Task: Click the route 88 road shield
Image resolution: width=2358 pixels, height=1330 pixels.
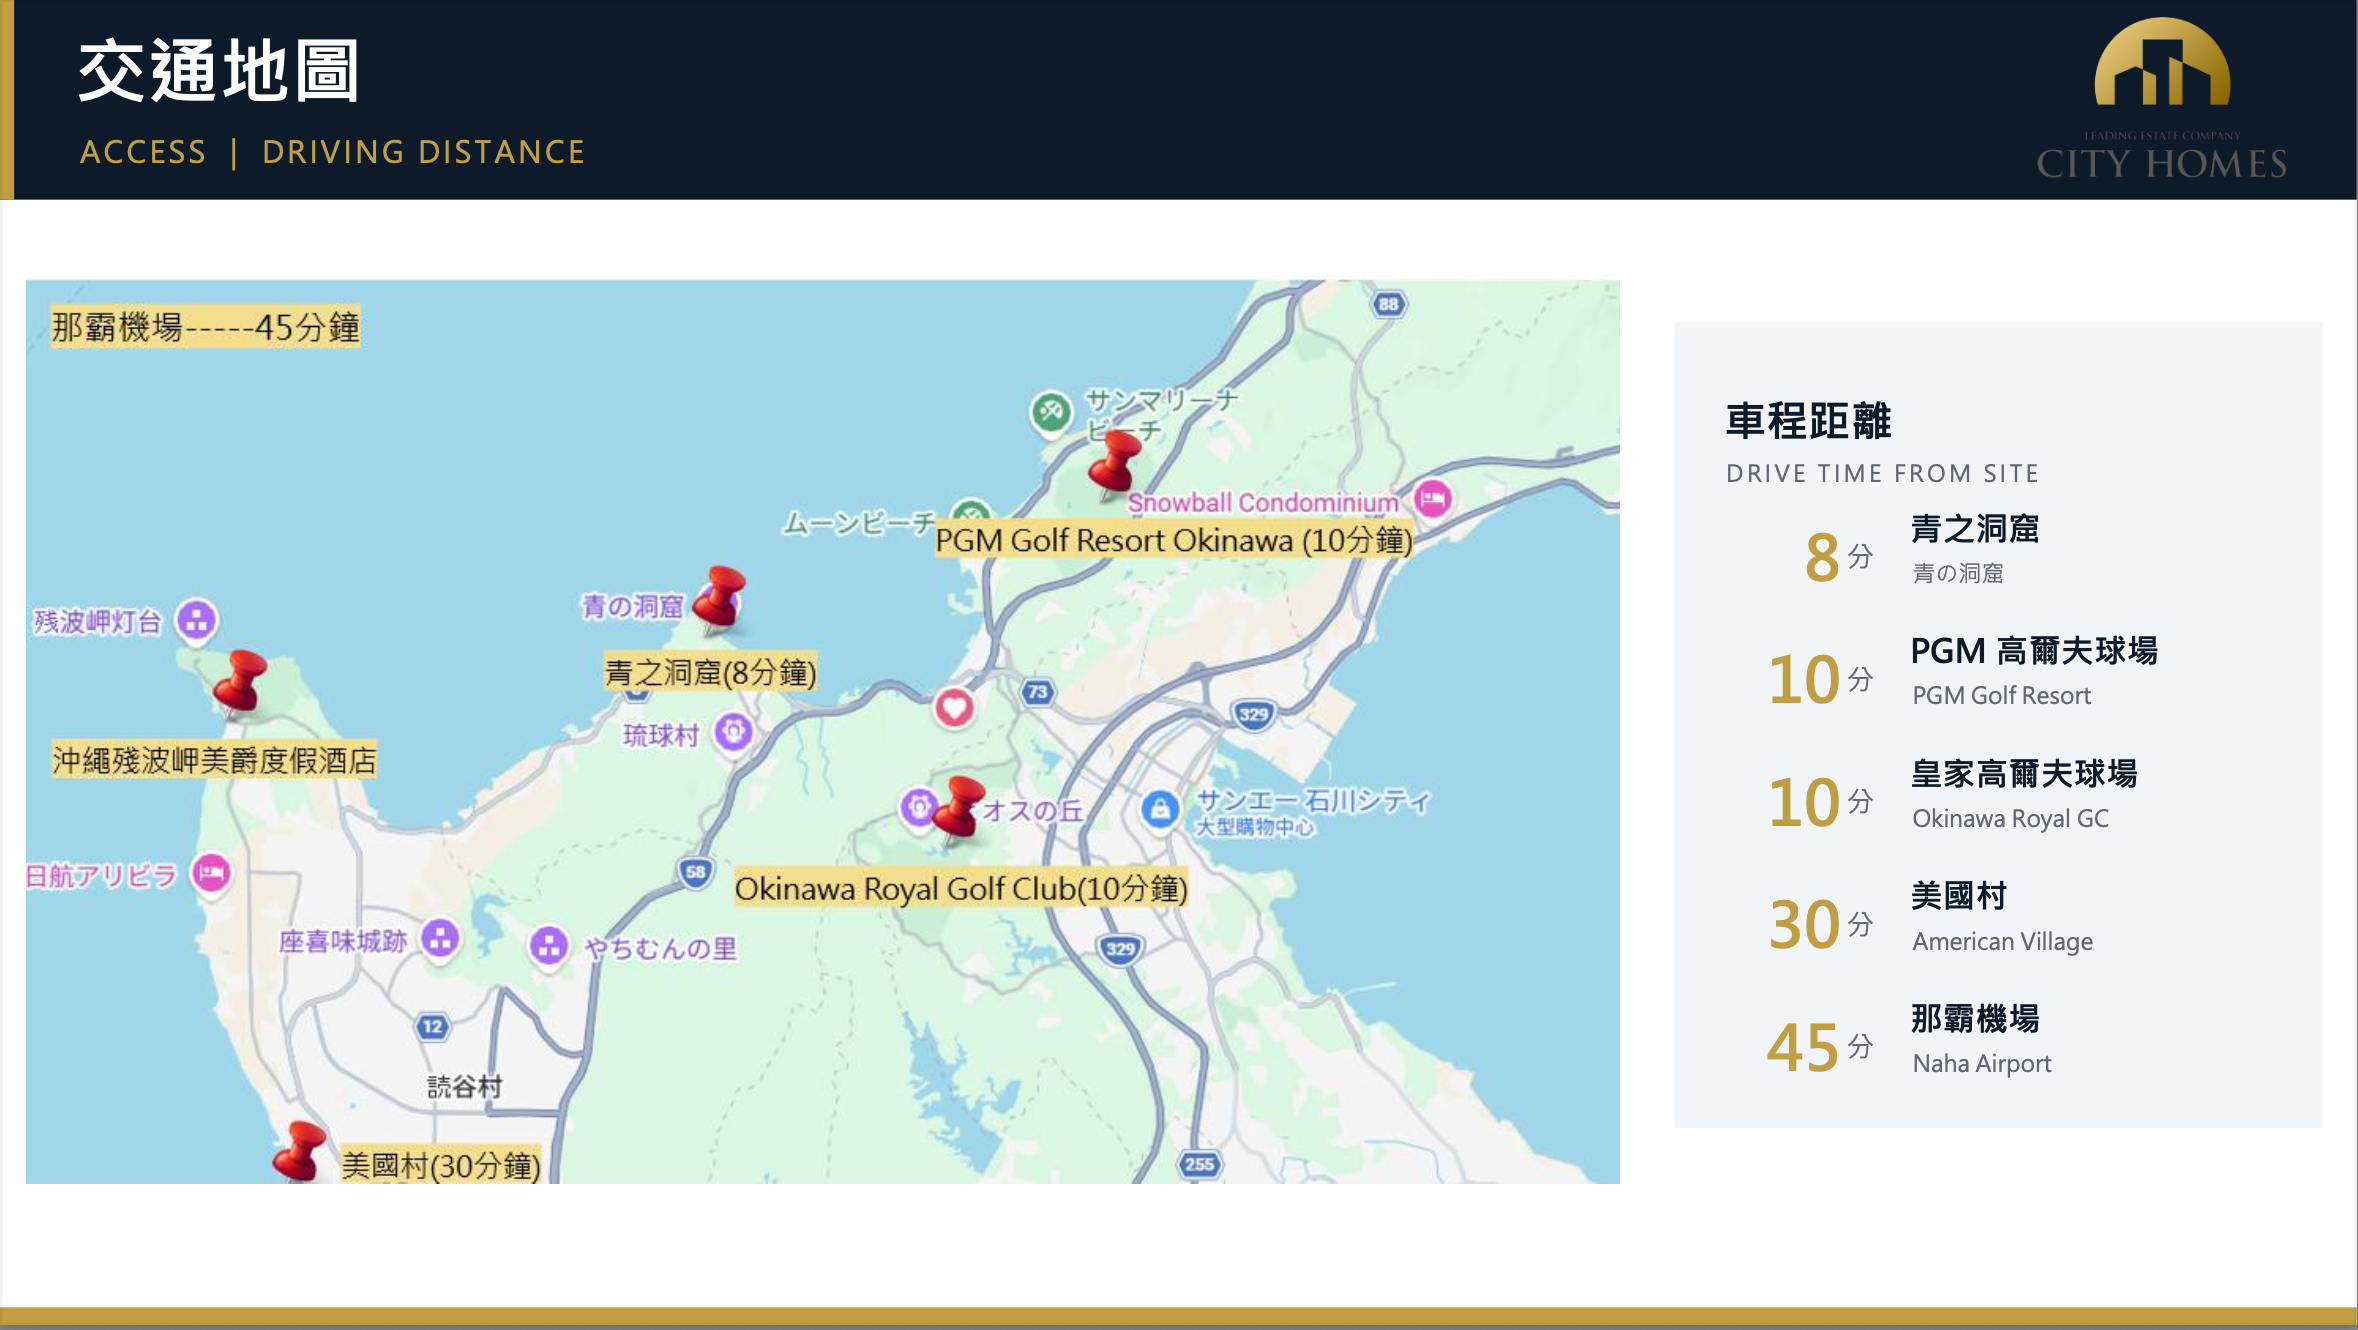Action: 1388,304
